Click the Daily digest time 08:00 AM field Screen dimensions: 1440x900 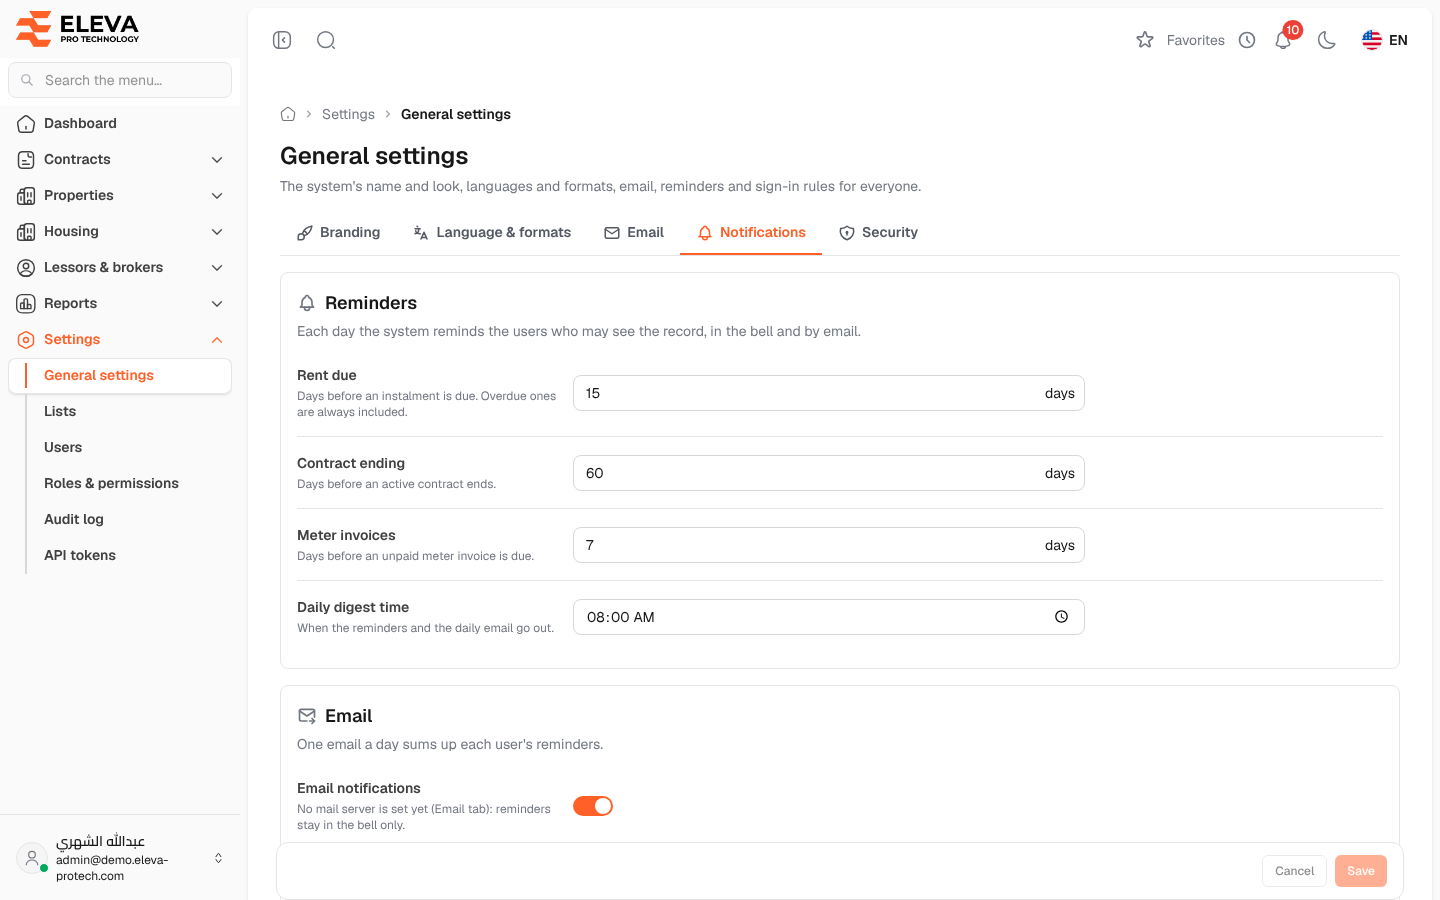point(828,617)
